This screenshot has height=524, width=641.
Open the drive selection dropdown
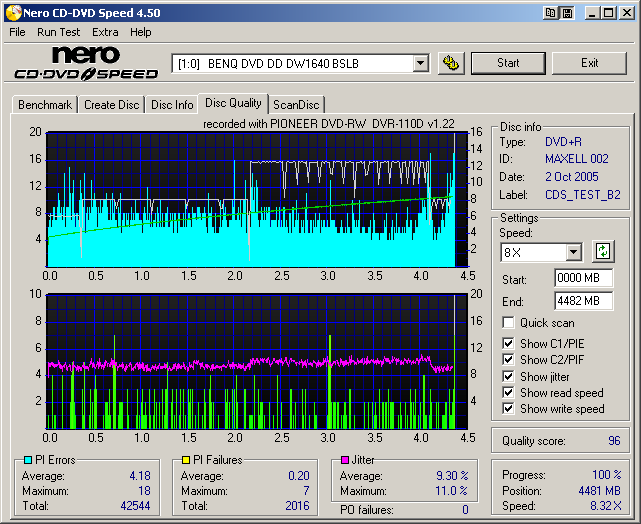[420, 63]
